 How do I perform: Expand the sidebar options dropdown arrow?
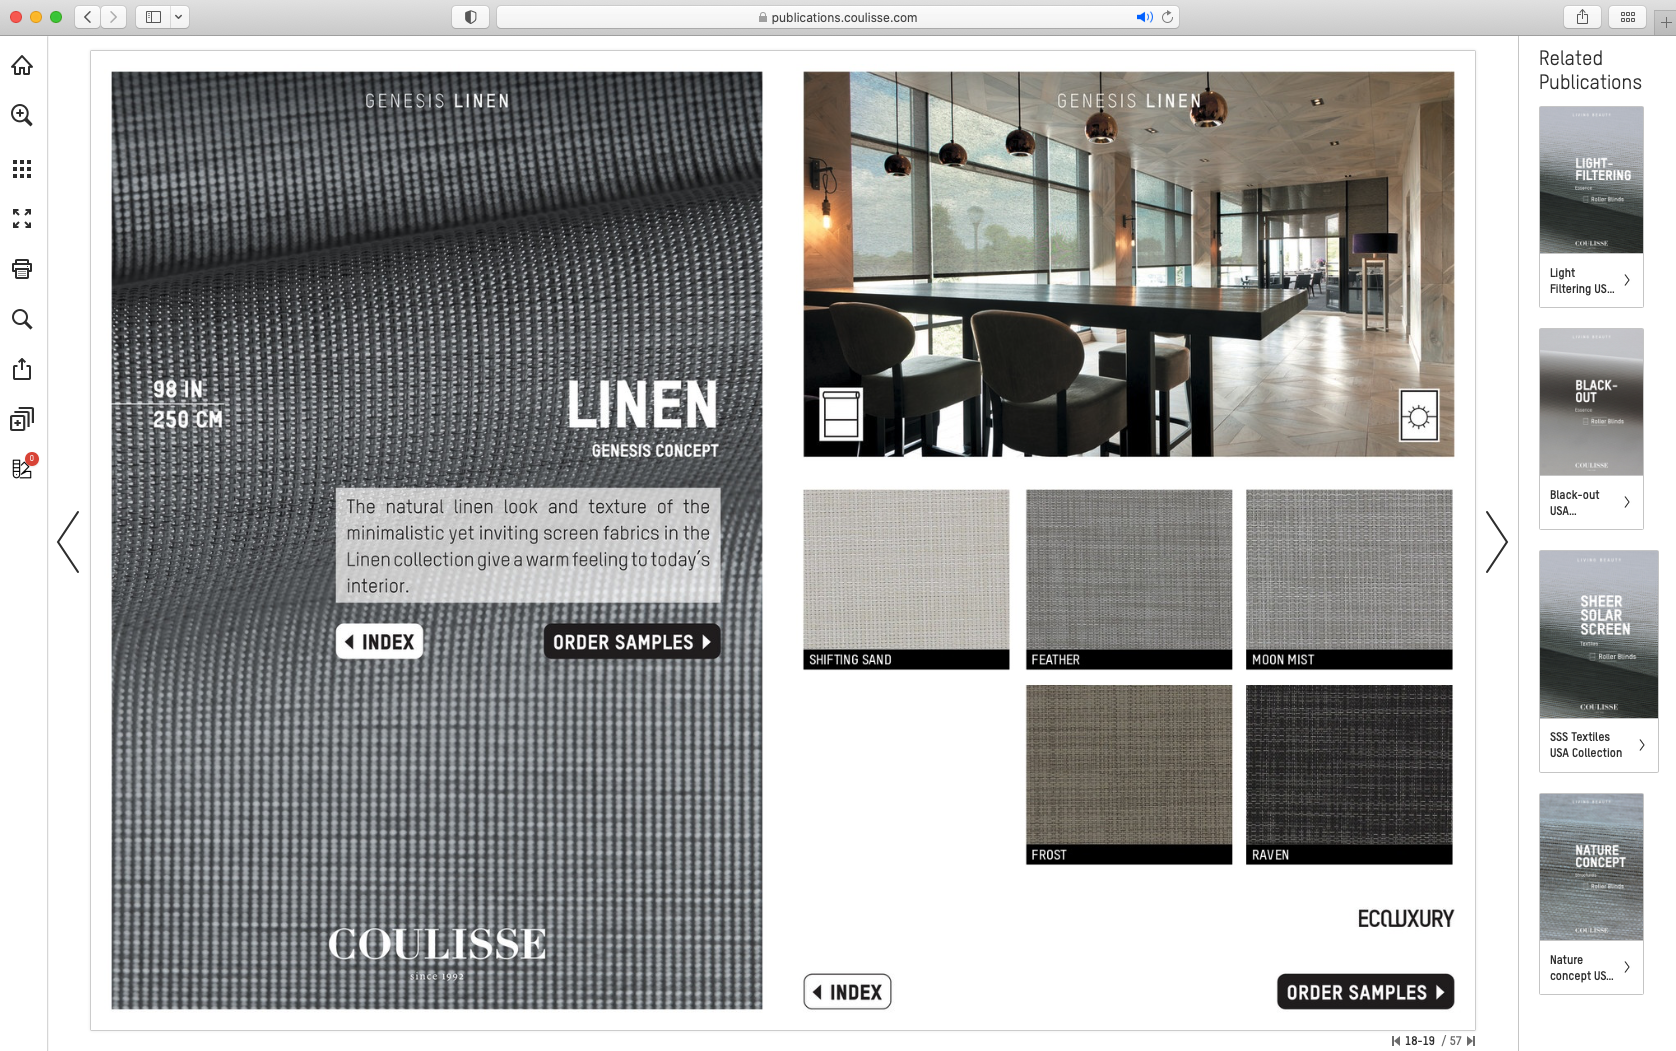pyautogui.click(x=178, y=17)
